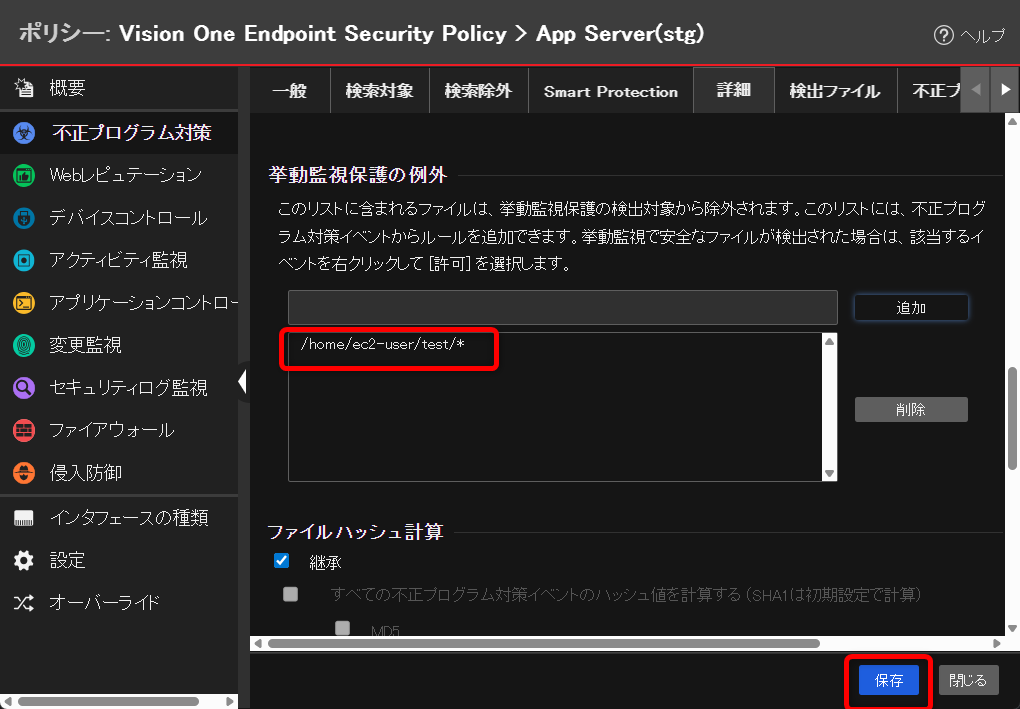Click the main panel scroll-up arrow

1012,121
